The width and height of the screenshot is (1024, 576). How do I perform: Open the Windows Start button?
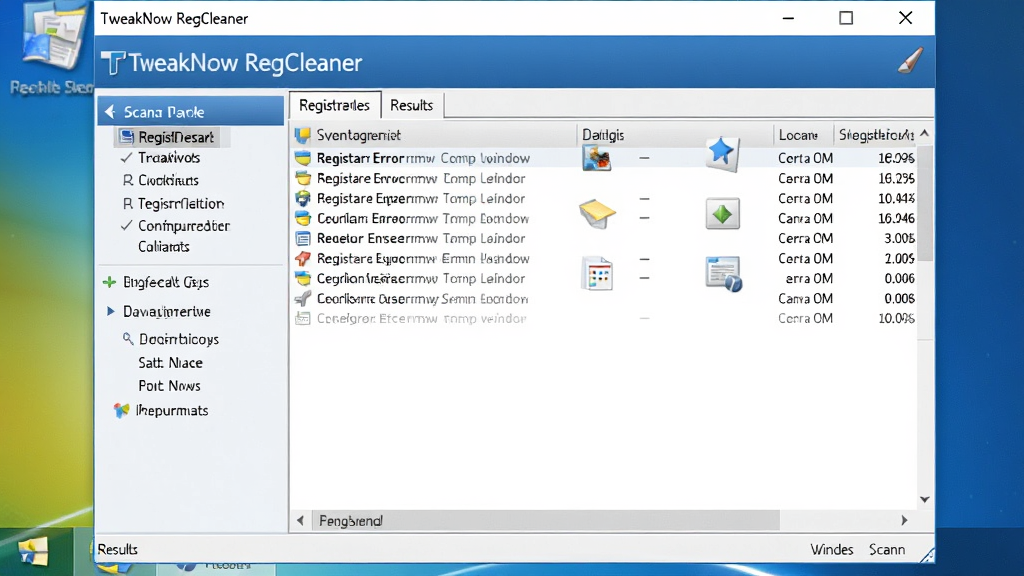[32, 552]
